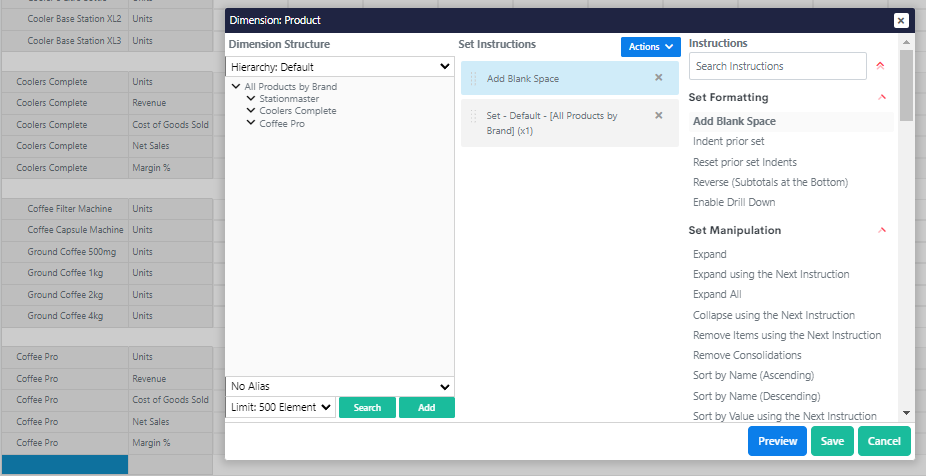Close the Dimension: Product dialog

tap(900, 20)
